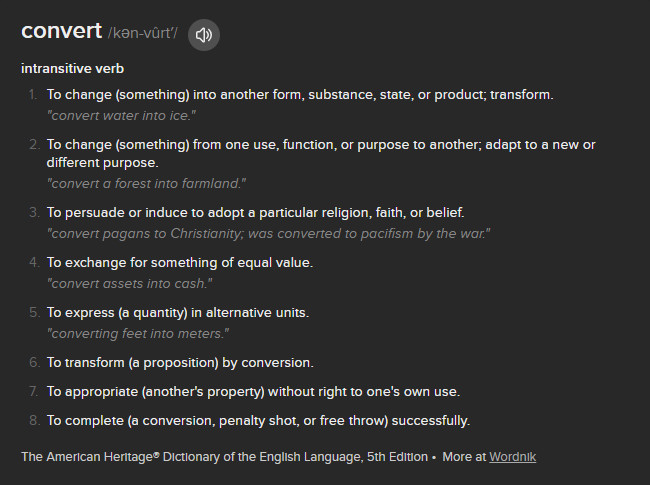The width and height of the screenshot is (650, 485).
Task: Click the "More at" text before Wordnik
Action: (x=464, y=456)
